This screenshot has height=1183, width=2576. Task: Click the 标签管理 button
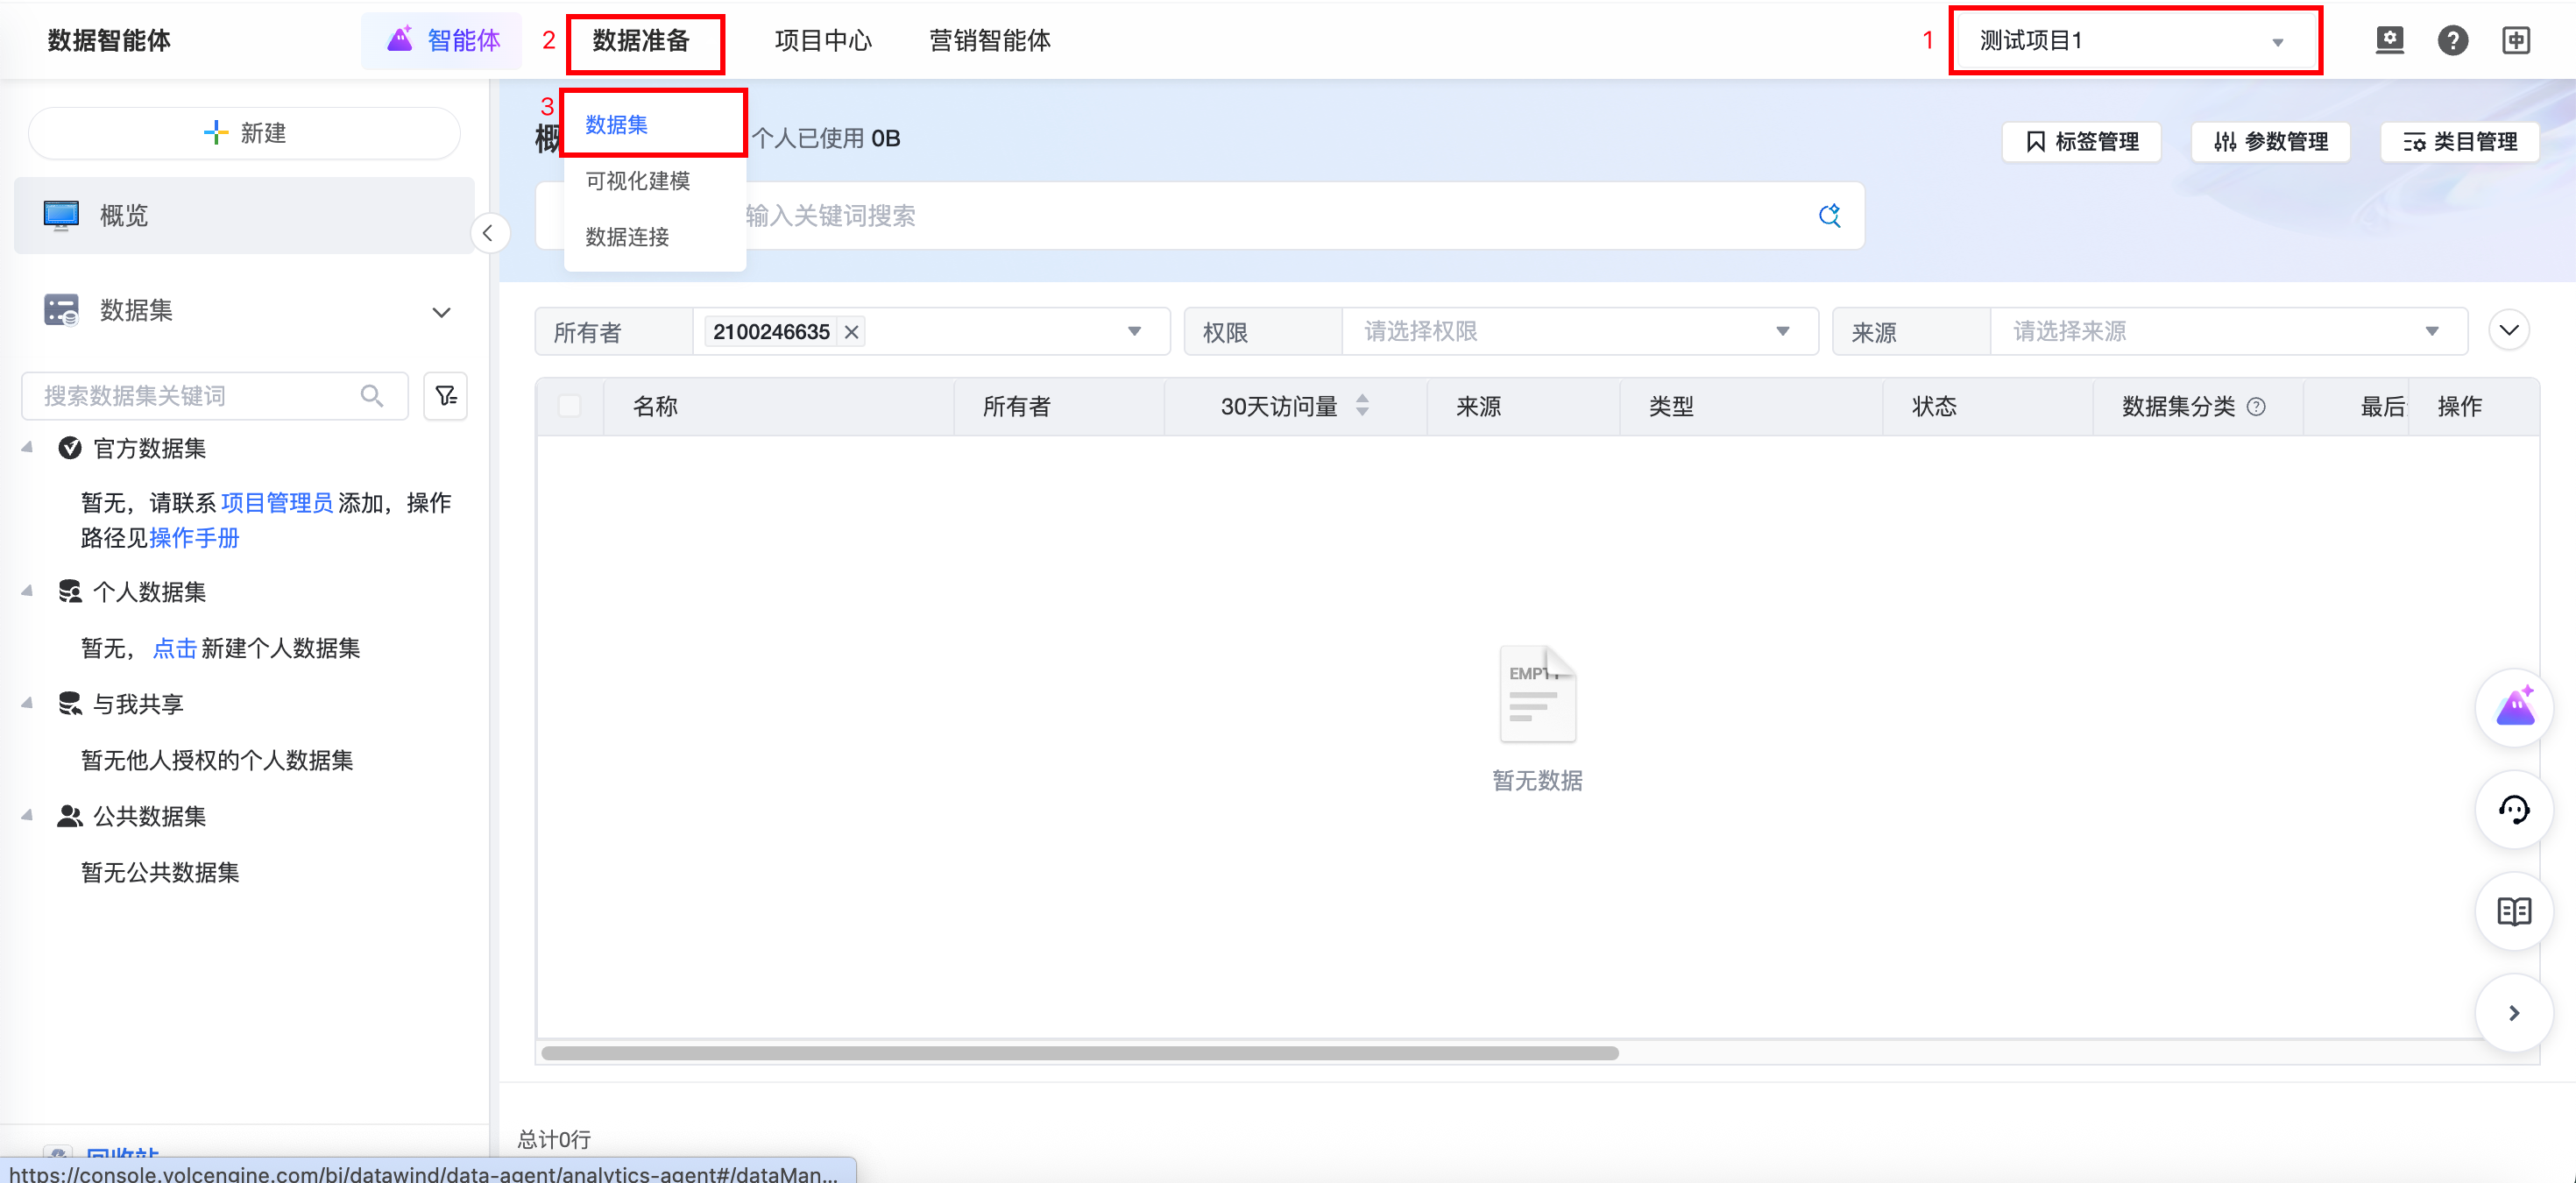[2081, 142]
